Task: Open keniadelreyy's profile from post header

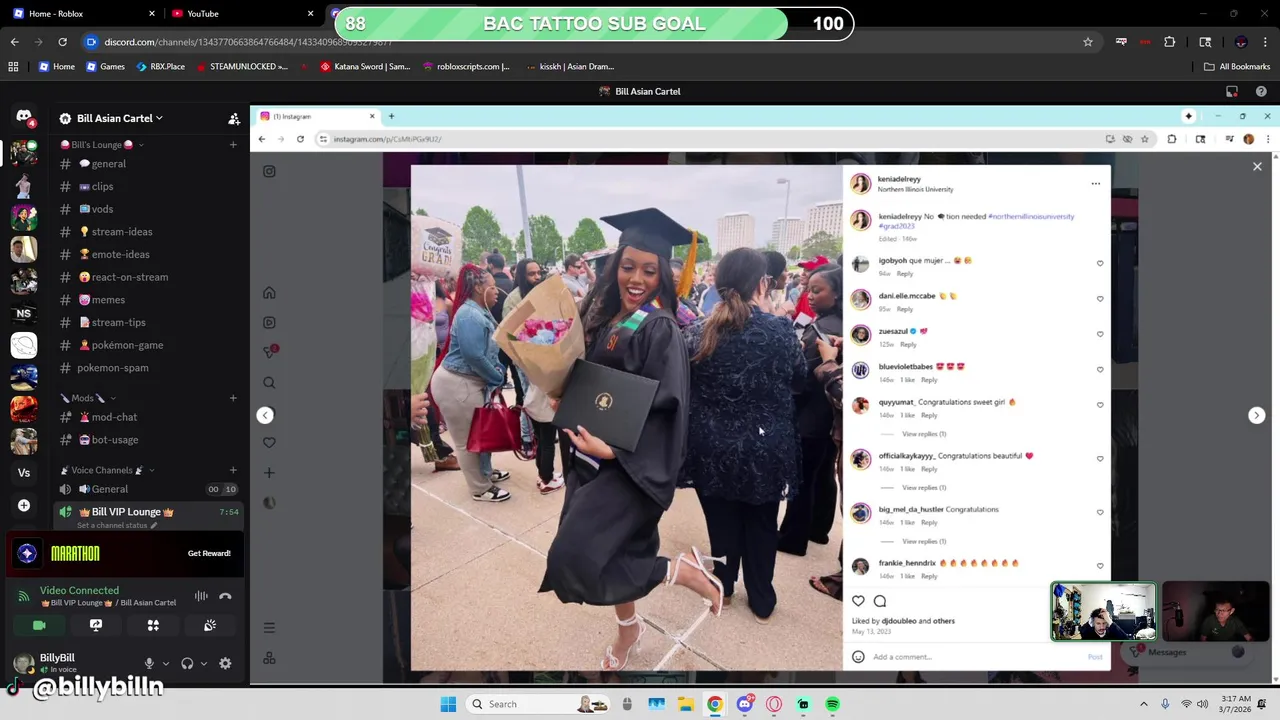Action: click(899, 179)
